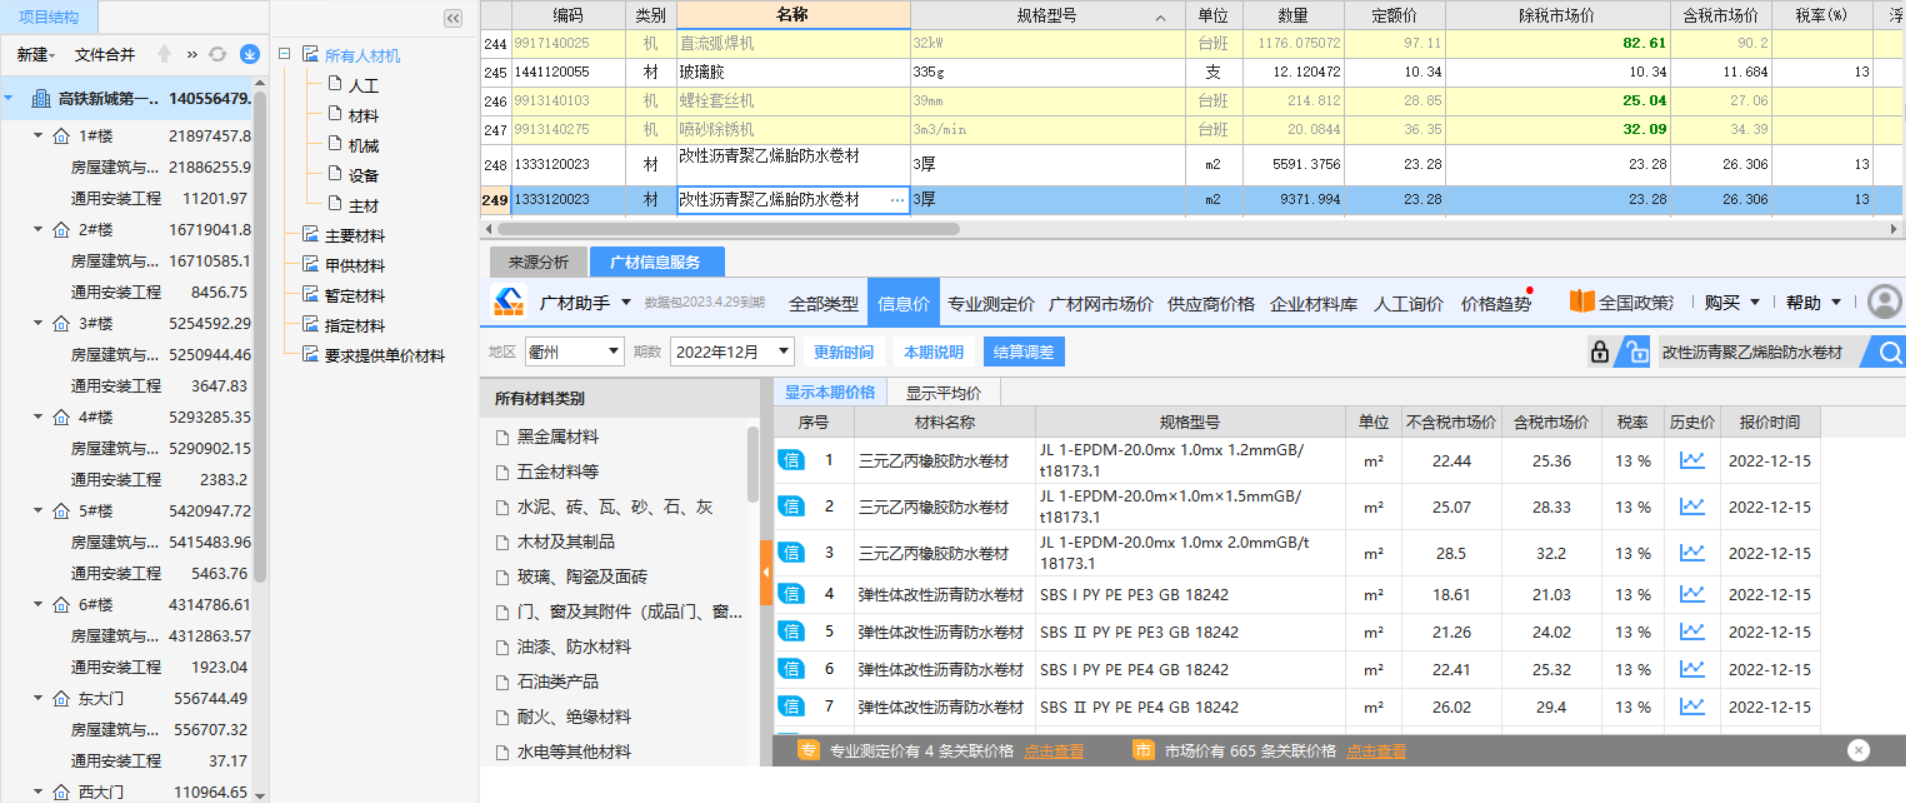Screen dimensions: 1906x803
Task: Switch to the 来源分析 tab
Action: tap(538, 262)
